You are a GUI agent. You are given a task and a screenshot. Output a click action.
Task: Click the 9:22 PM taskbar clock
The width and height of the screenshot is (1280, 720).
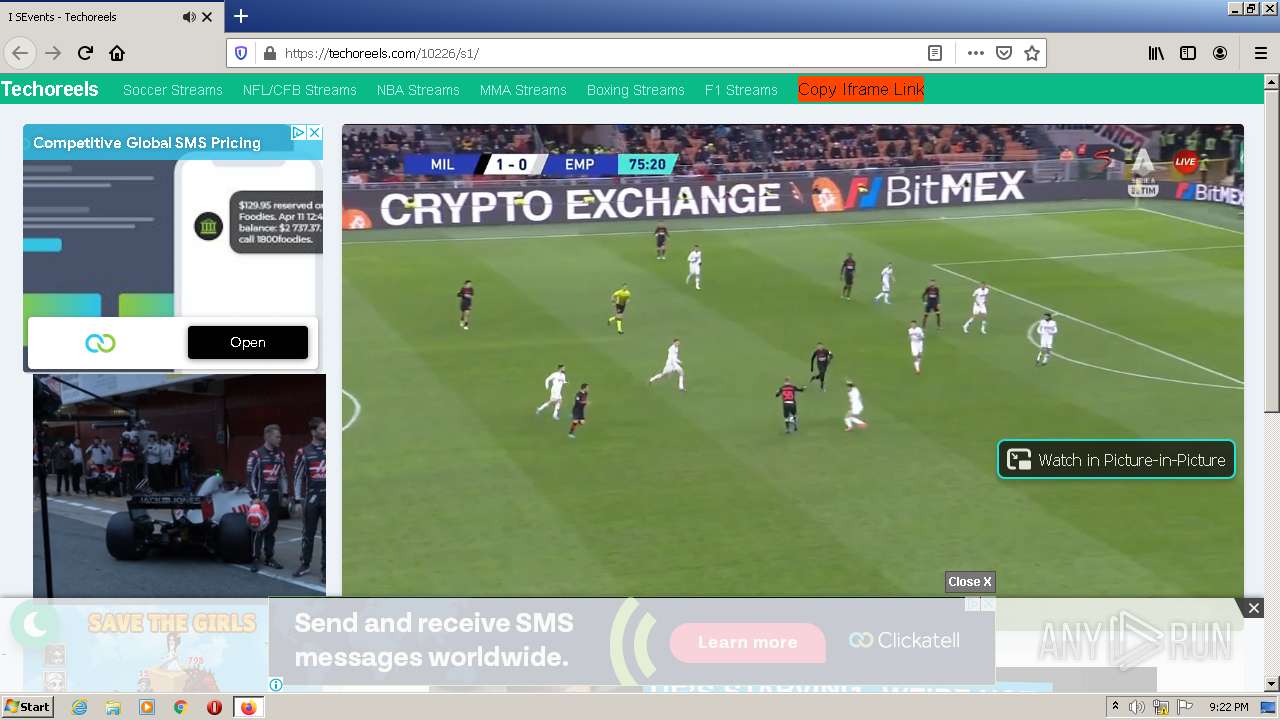pyautogui.click(x=1228, y=707)
